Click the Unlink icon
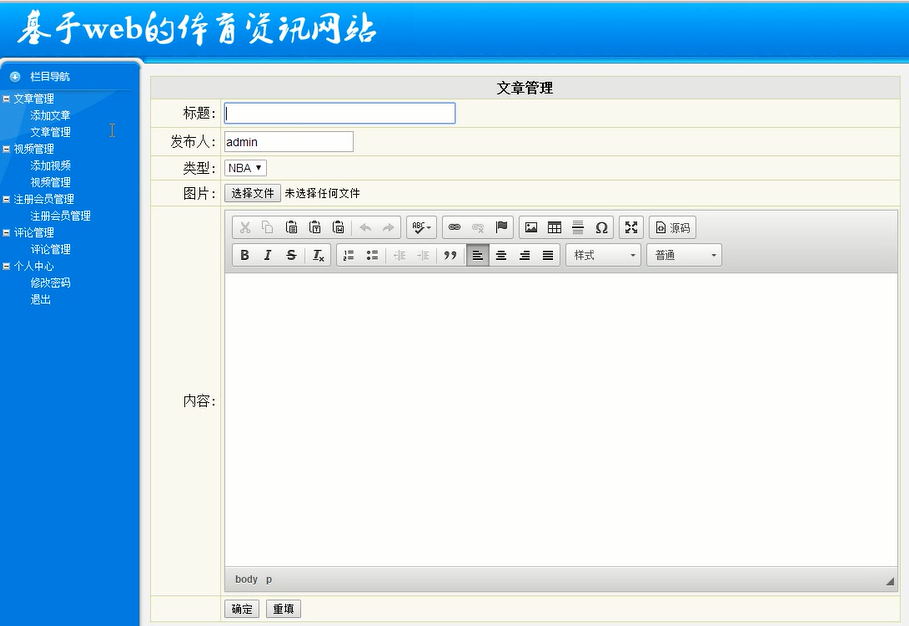909x626 pixels. (x=478, y=227)
